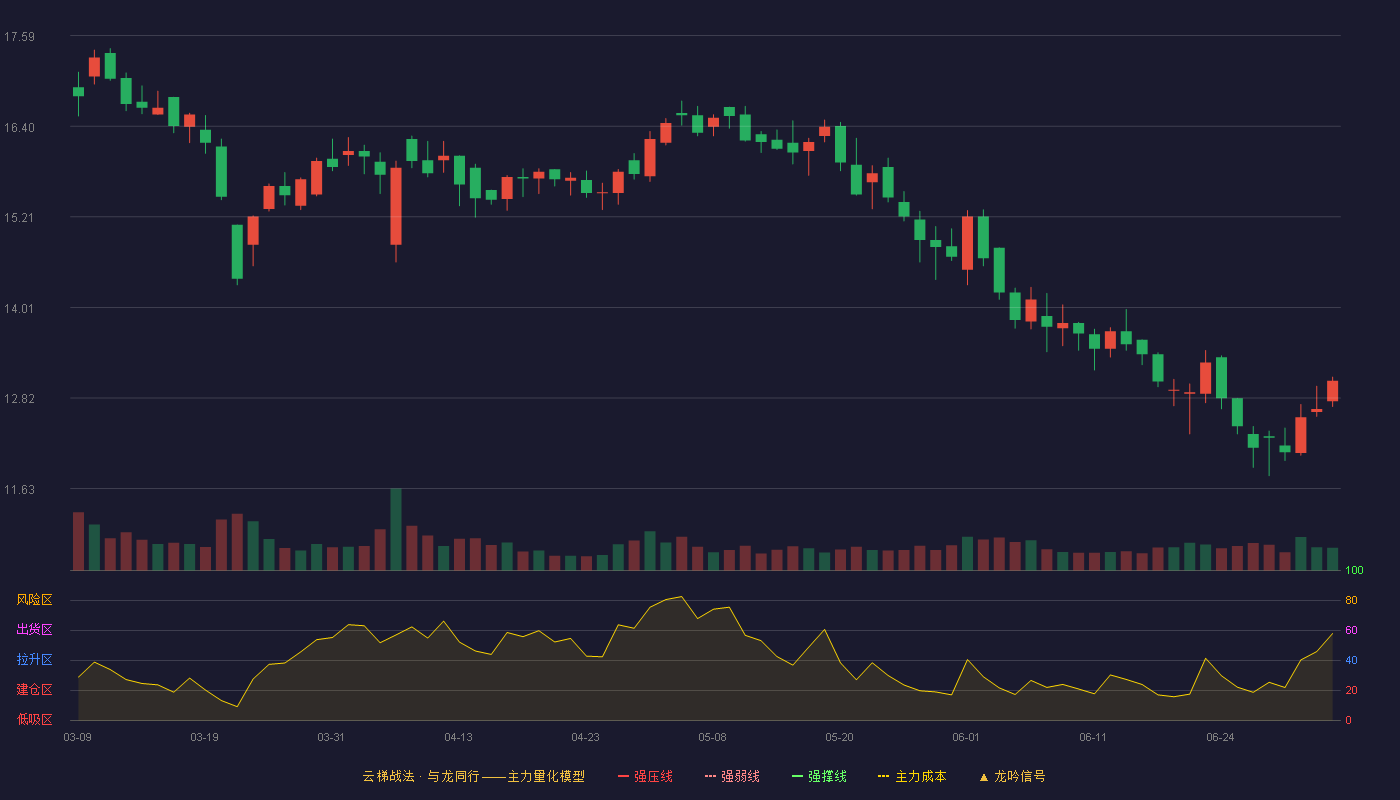Click the 04-23 date label
Screen dimensions: 1400x800
click(x=585, y=737)
